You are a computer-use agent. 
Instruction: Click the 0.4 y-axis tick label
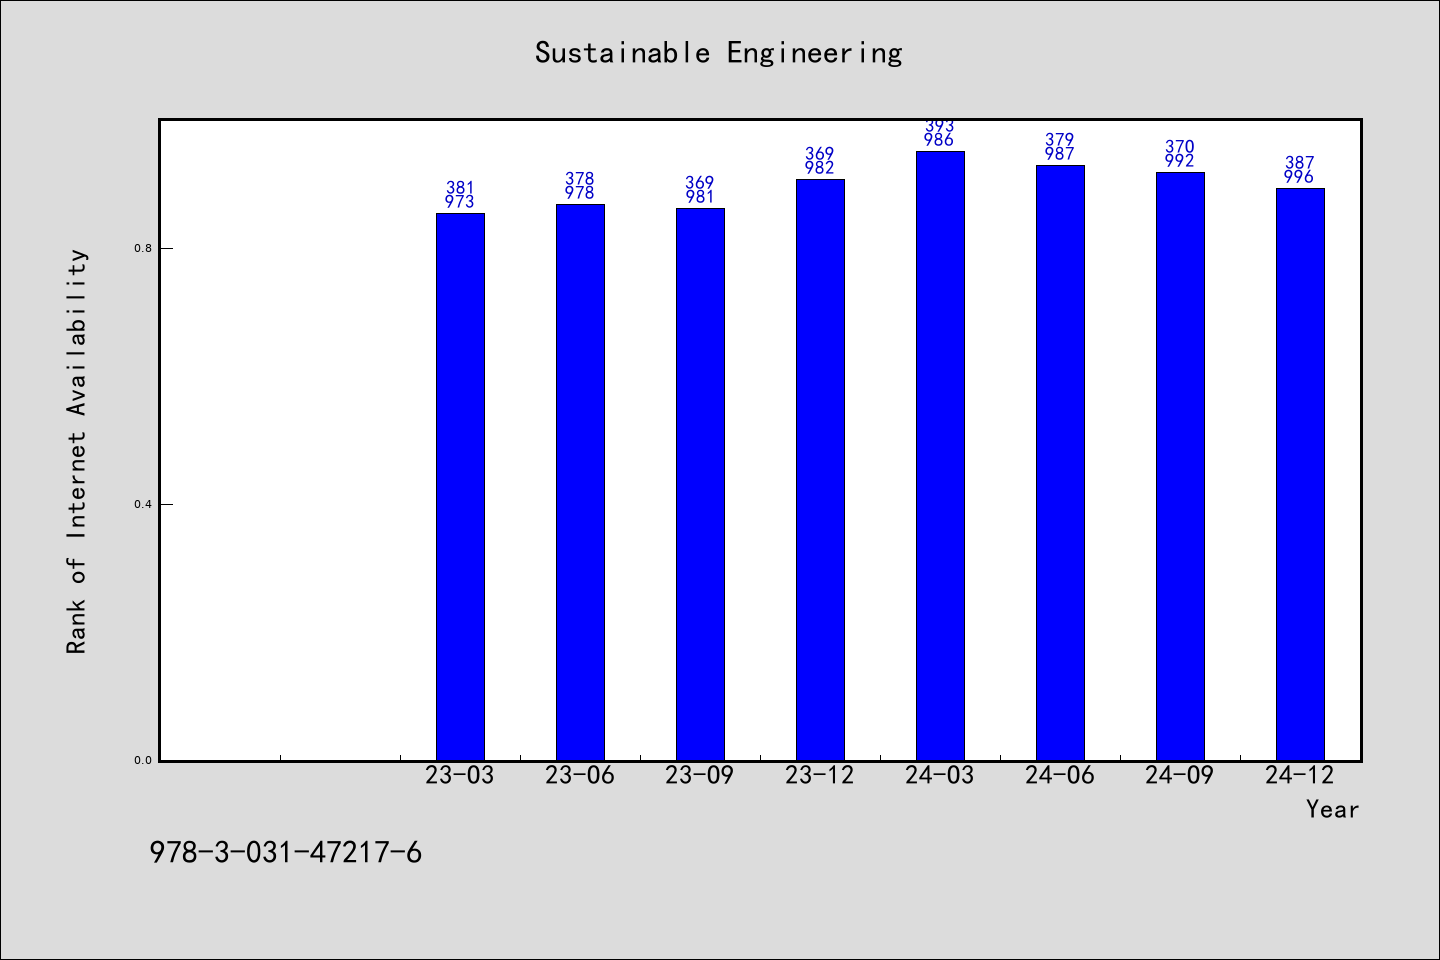point(143,504)
